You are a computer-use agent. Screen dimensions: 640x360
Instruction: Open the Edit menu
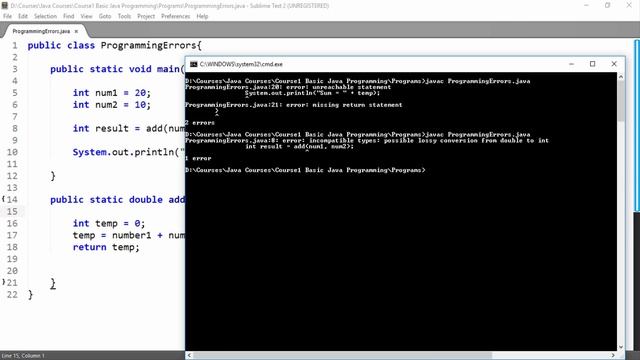(23, 16)
